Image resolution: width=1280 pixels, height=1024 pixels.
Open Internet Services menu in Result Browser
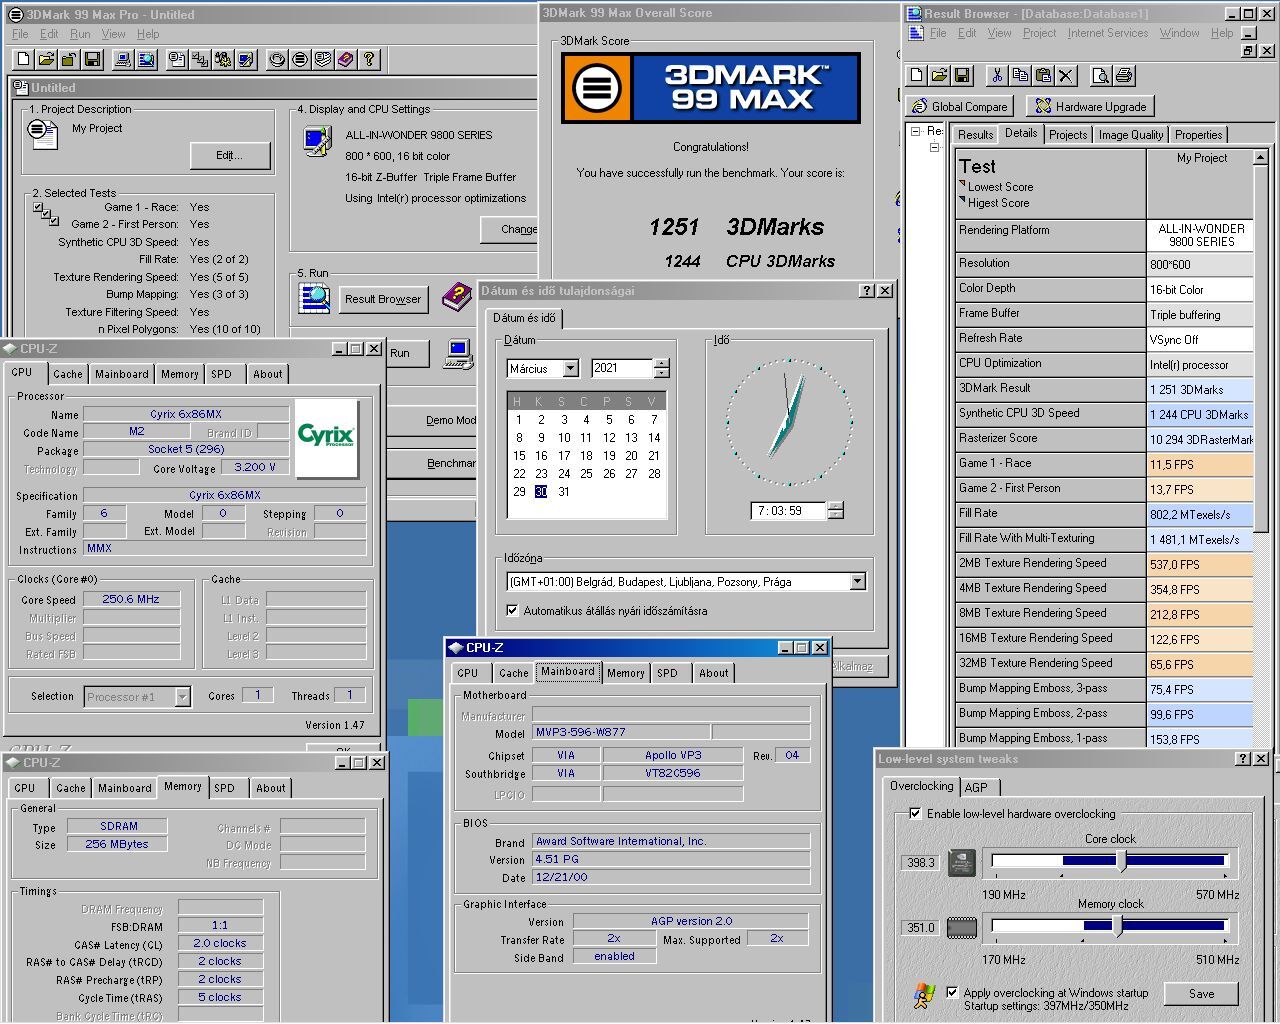click(1108, 33)
